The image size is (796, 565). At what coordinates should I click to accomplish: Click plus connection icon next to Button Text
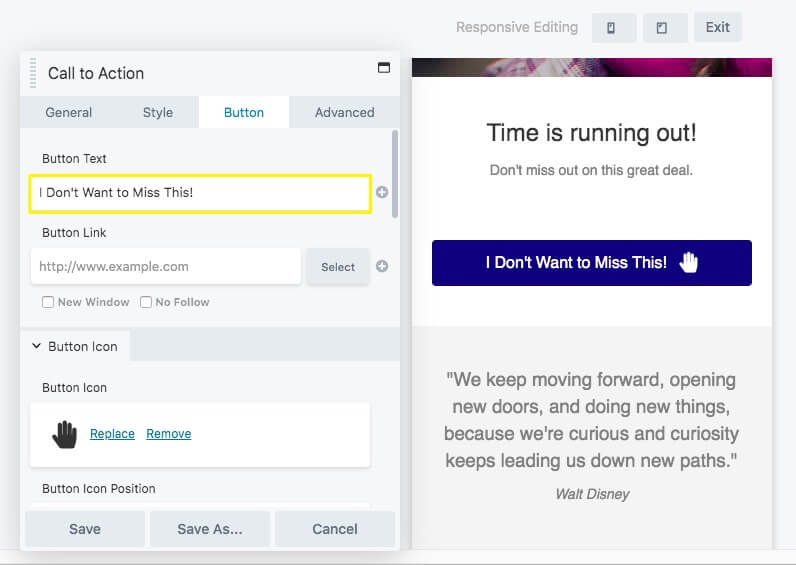[x=382, y=192]
